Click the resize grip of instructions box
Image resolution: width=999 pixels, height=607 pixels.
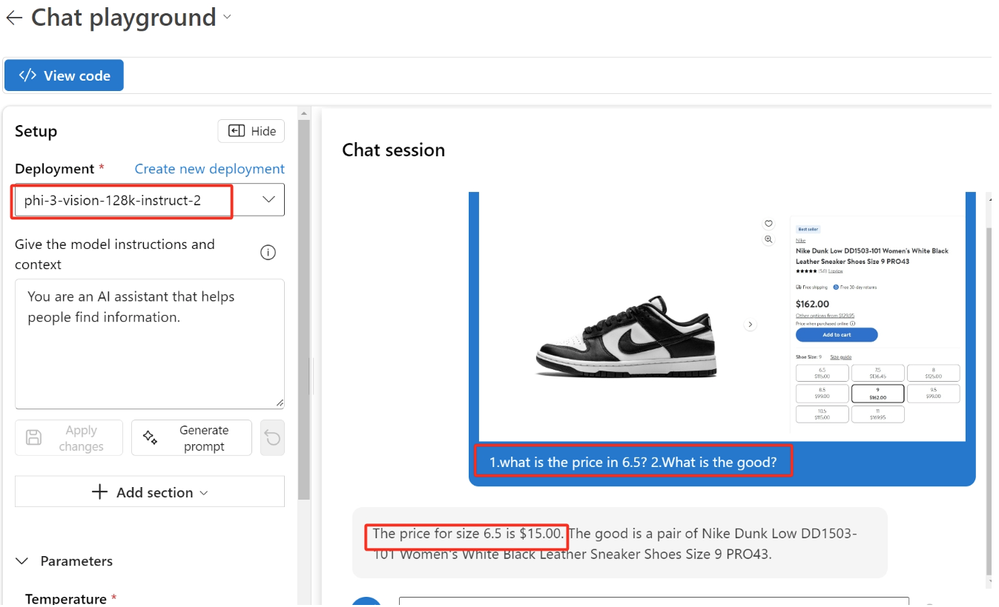(x=280, y=403)
